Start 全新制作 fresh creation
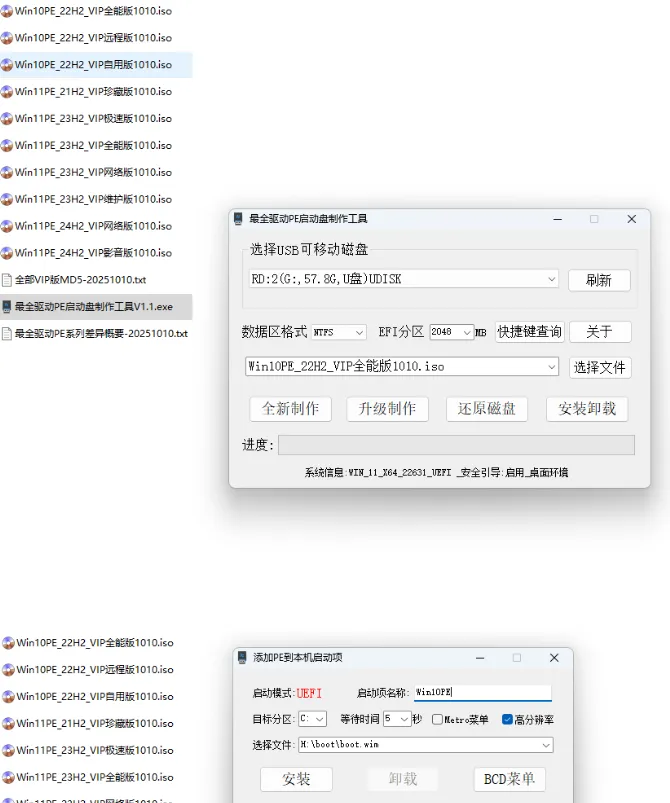This screenshot has height=803, width=670. tap(290, 409)
